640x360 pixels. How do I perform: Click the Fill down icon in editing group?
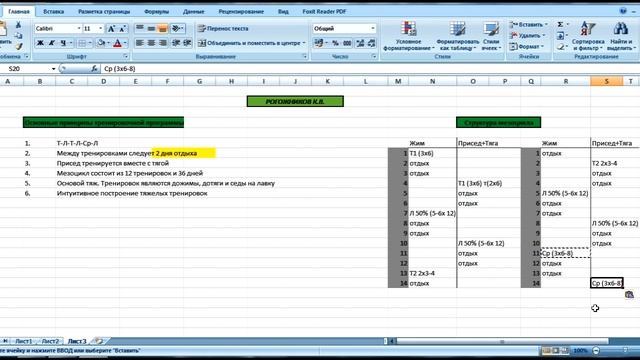(x=561, y=36)
